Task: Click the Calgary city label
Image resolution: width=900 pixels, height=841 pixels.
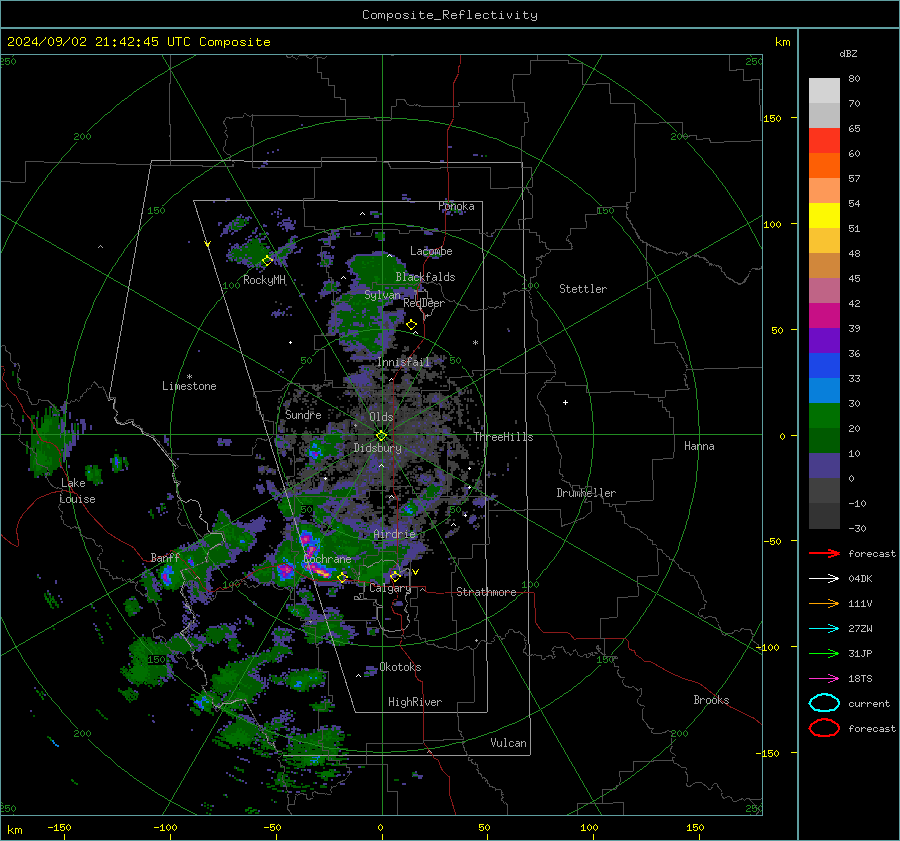Action: tap(390, 588)
